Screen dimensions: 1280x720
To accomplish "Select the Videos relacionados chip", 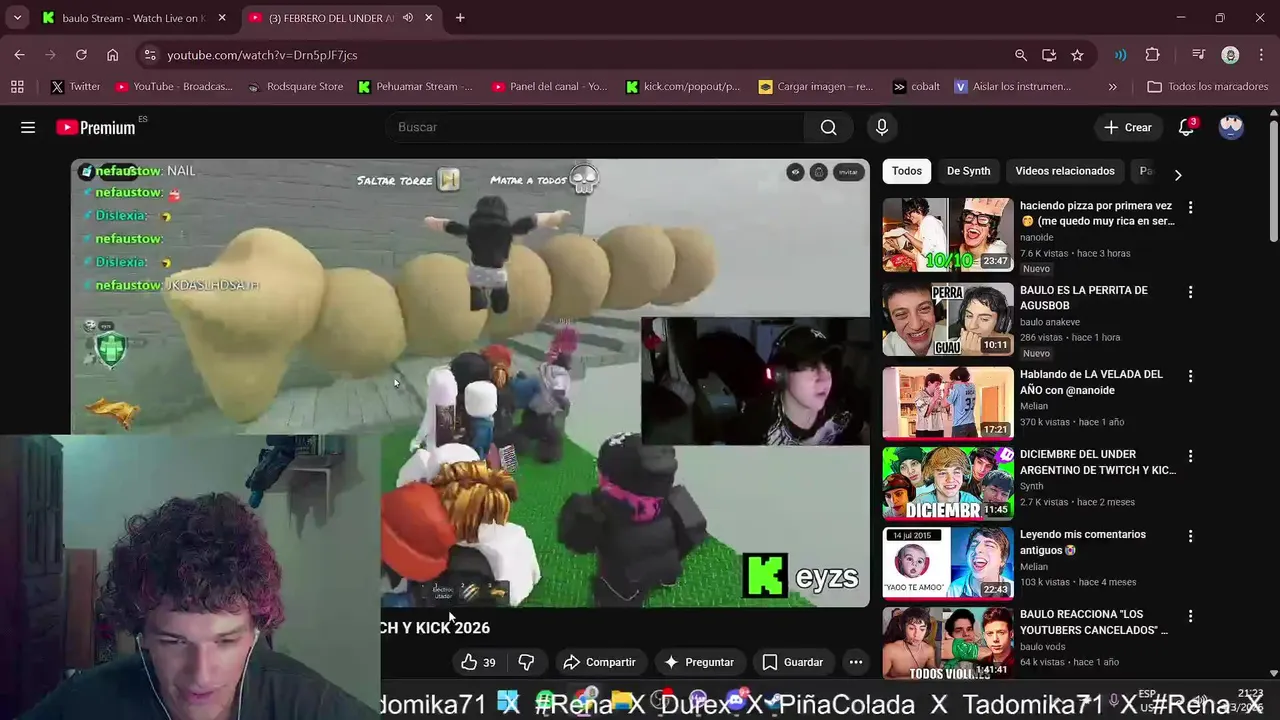I will point(1065,171).
